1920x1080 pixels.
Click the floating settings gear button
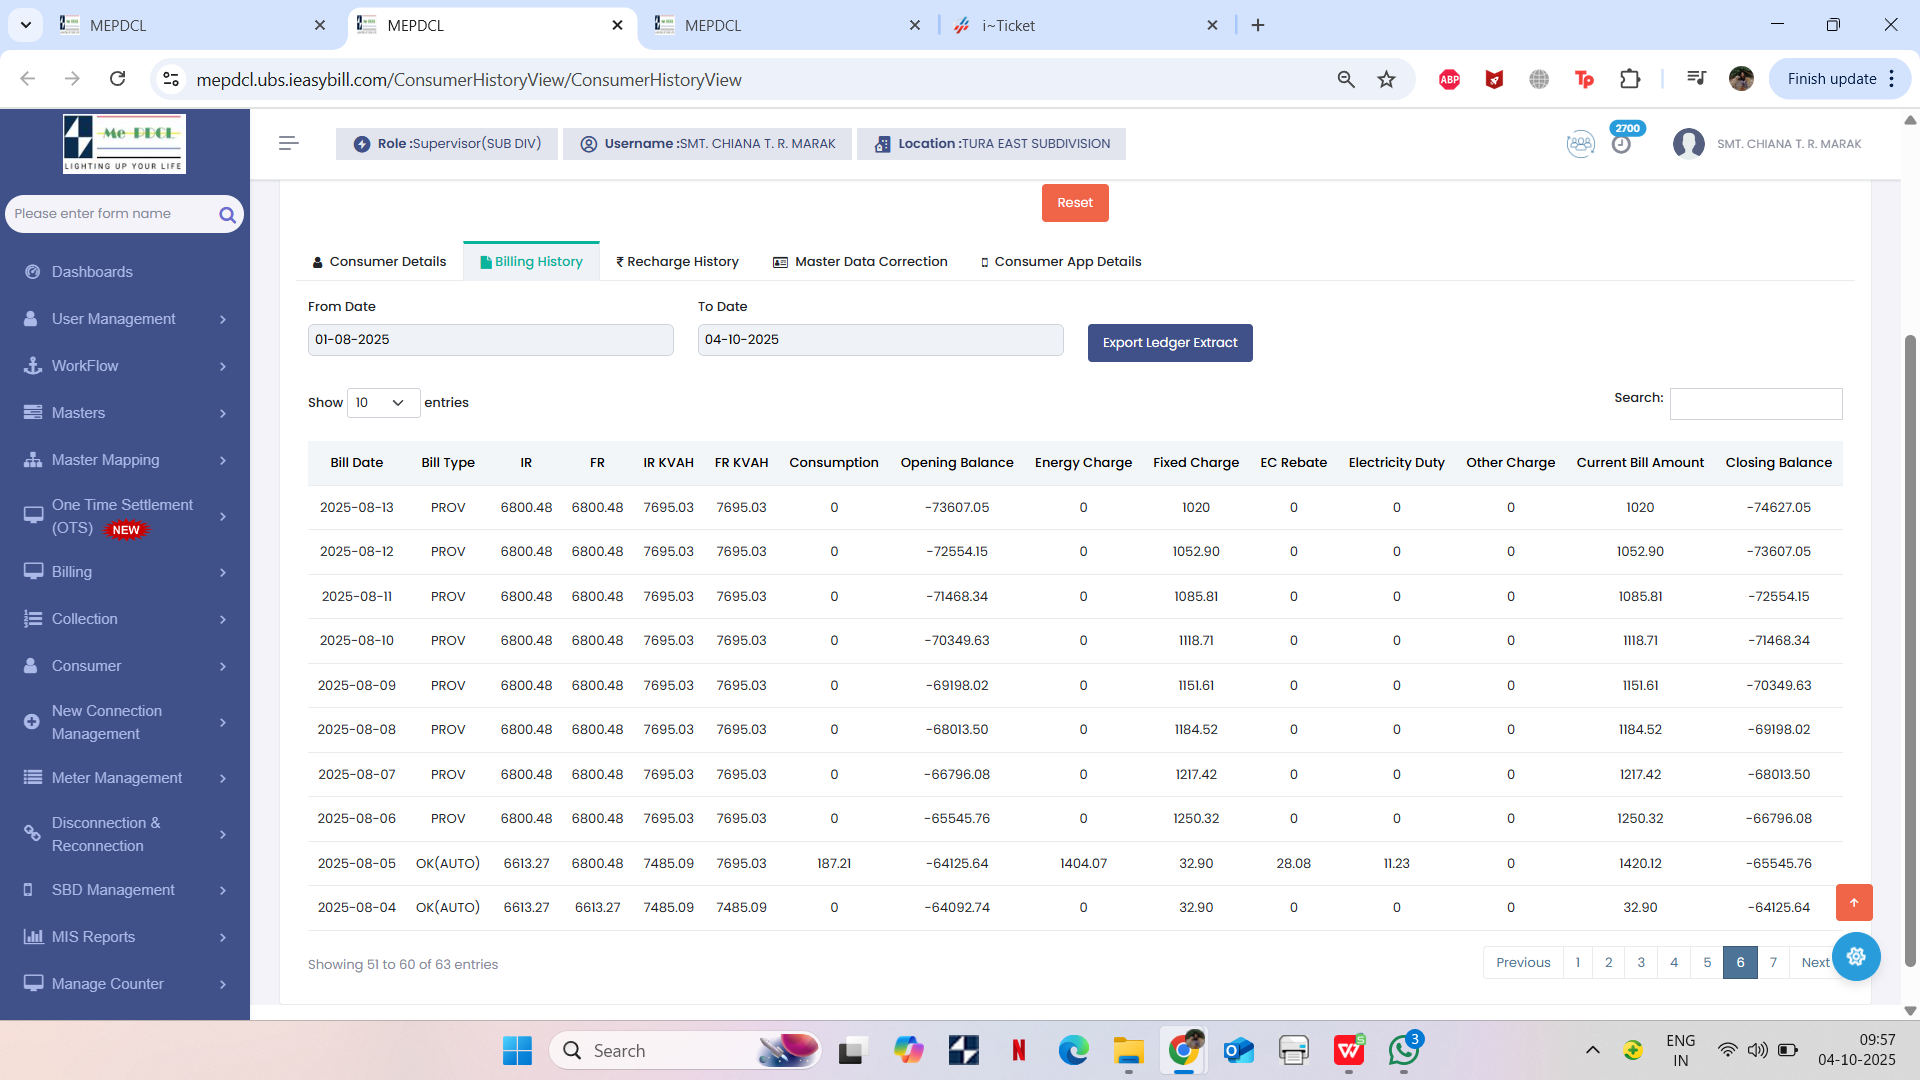point(1856,957)
